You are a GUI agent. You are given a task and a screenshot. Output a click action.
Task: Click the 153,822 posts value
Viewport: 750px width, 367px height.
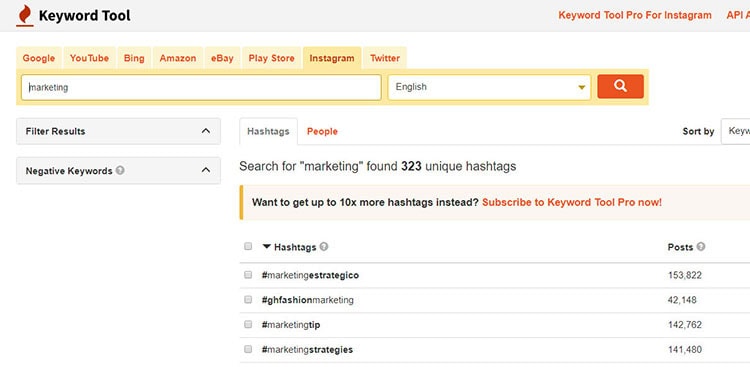tap(685, 275)
